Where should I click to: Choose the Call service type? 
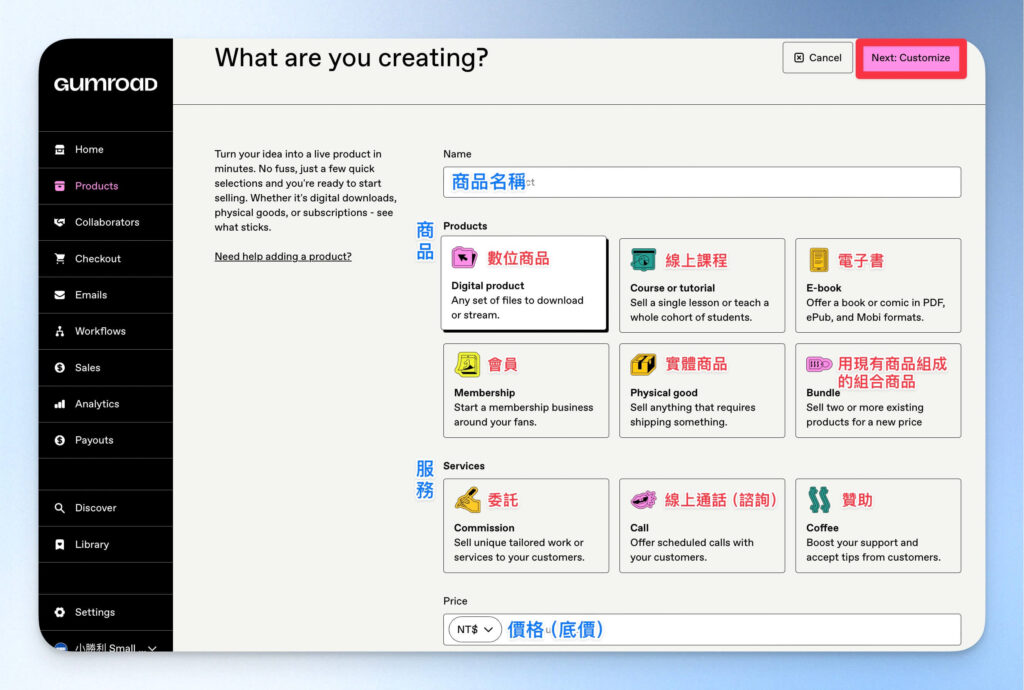coord(702,525)
